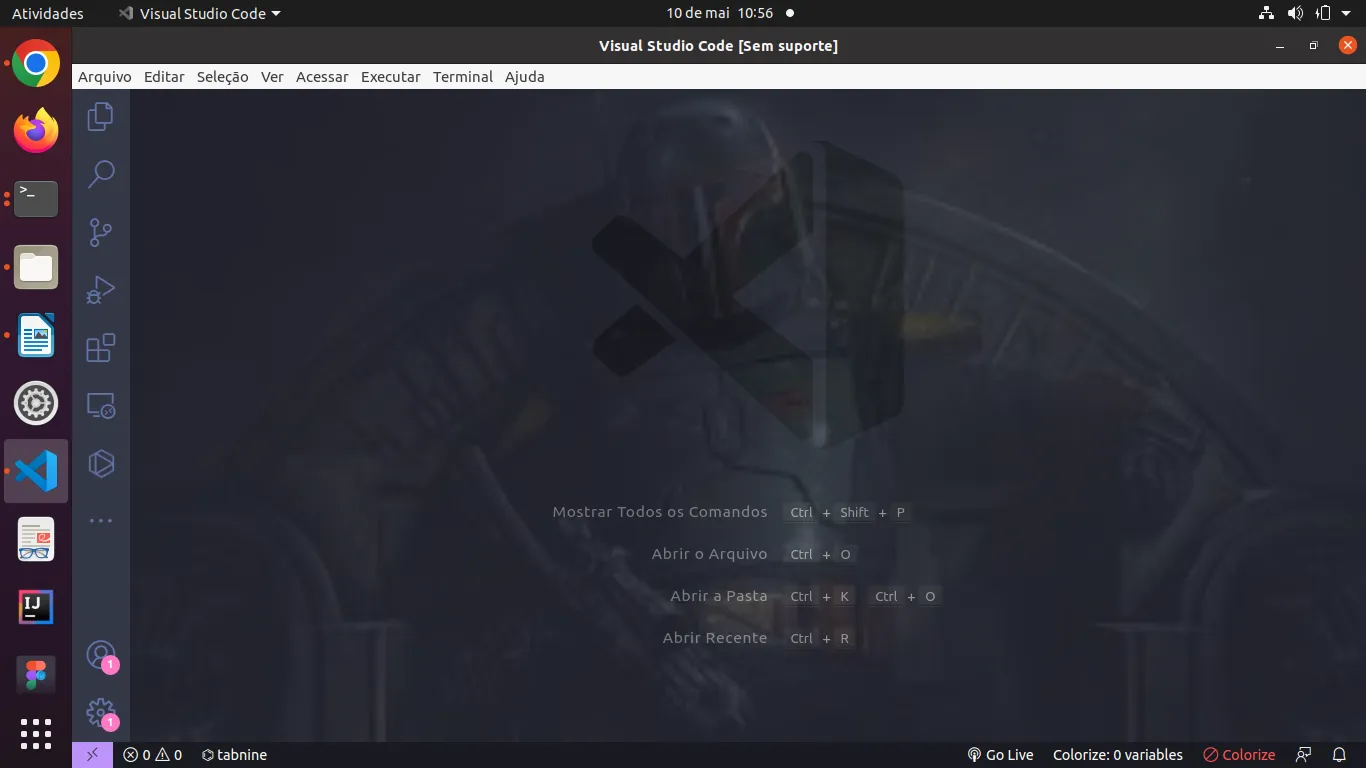Screen dimensions: 1366x768
Task: Click Abrir a Pasta text
Action: [x=719, y=596]
